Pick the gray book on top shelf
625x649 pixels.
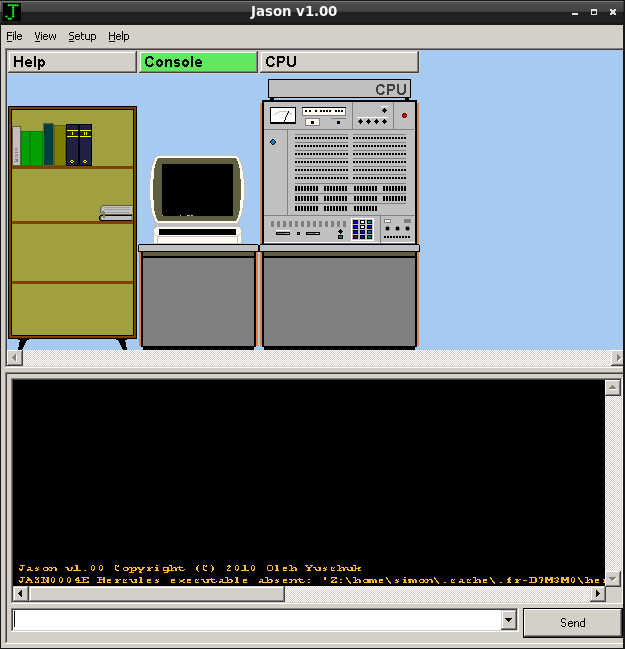pos(17,146)
